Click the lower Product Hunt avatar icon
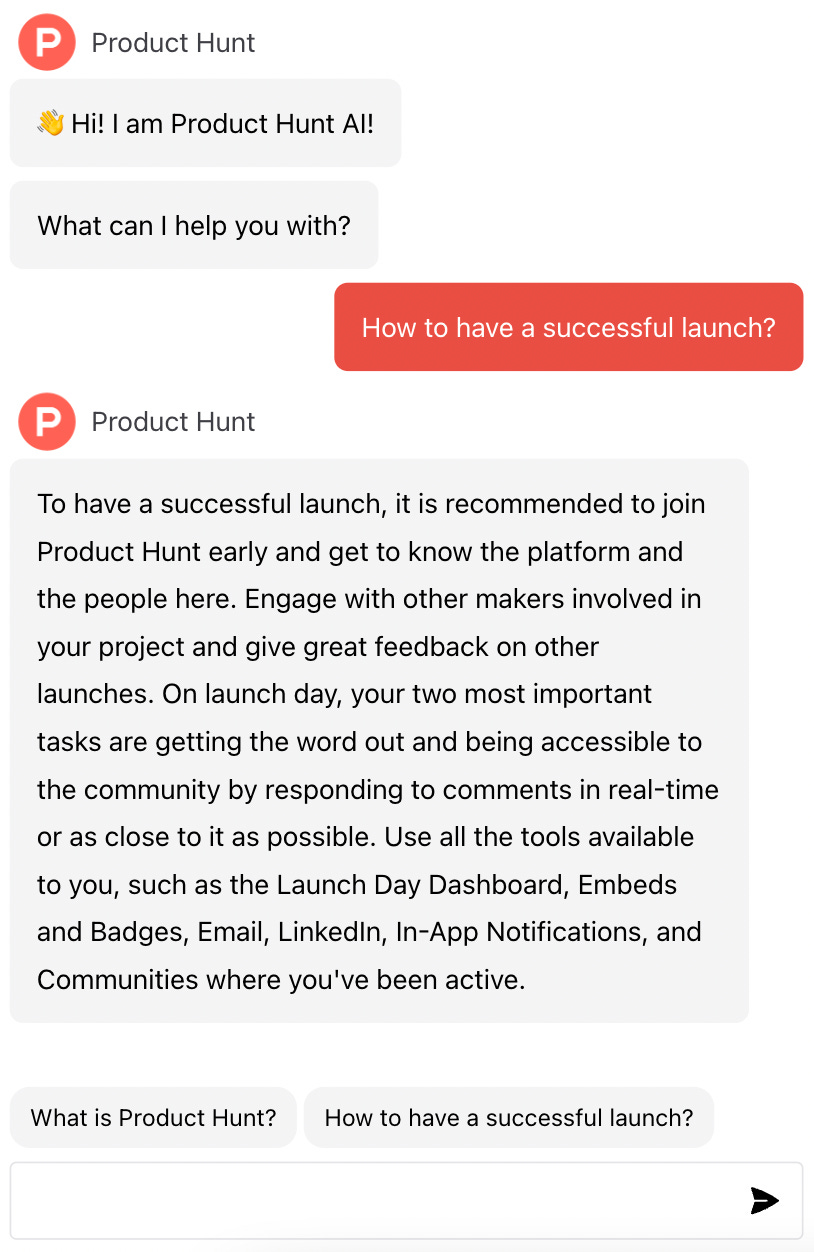The height and width of the screenshot is (1252, 814). [x=46, y=422]
